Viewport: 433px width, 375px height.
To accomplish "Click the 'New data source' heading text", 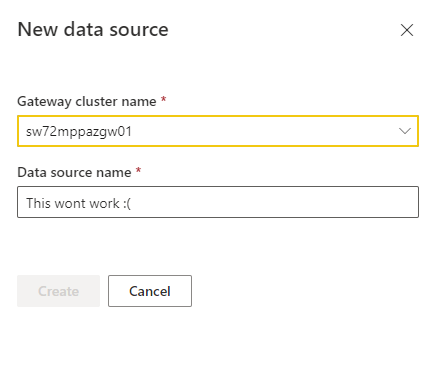I will click(x=93, y=30).
